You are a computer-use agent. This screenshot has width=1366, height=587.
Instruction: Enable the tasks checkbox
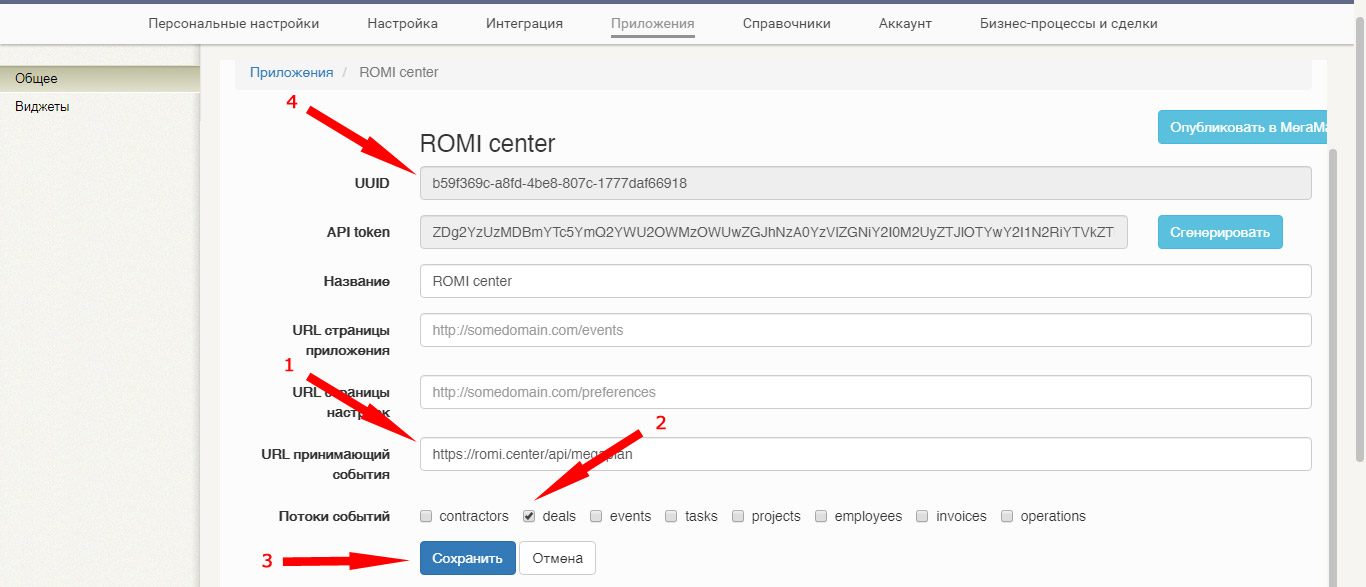[x=672, y=516]
